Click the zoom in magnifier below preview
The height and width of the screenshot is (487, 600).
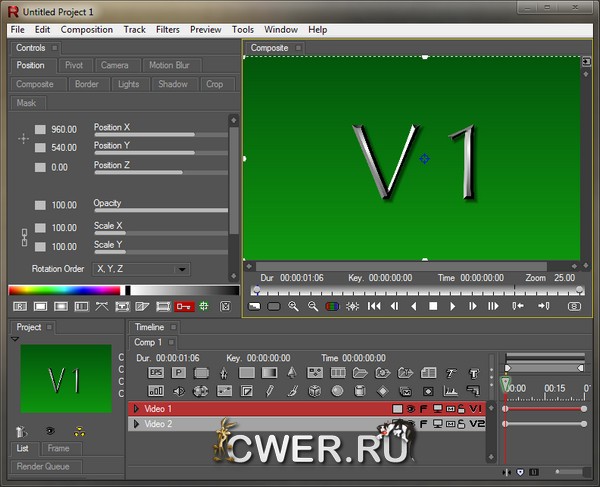[x=294, y=306]
